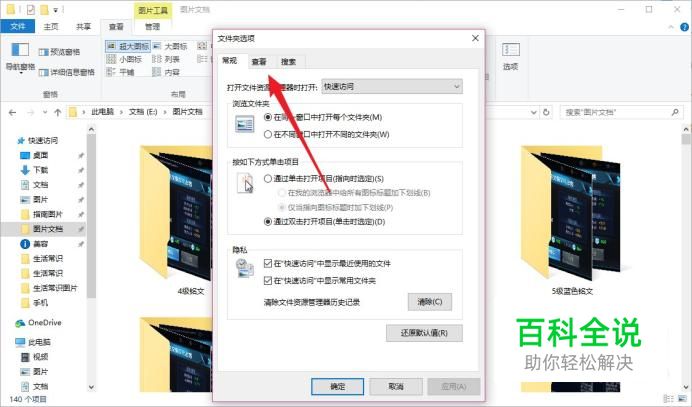This screenshot has height=407, width=692.
Task: Open the 快速访问 dropdown in dialog
Action: (392, 87)
